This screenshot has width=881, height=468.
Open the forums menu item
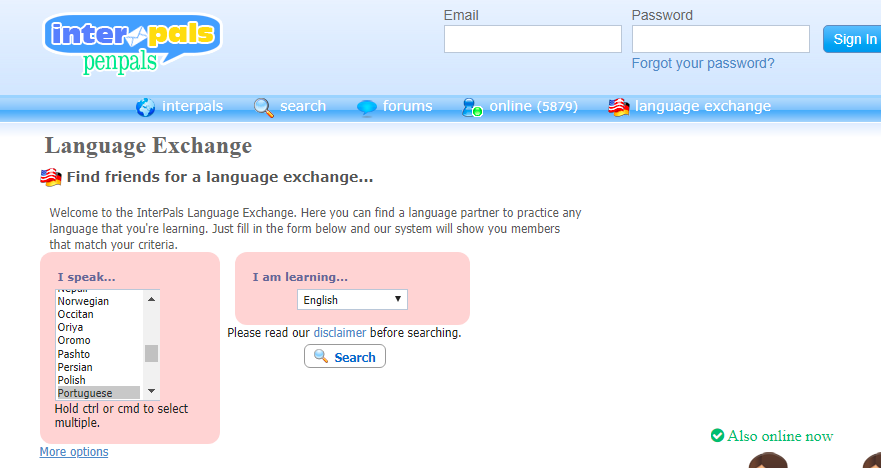point(407,106)
